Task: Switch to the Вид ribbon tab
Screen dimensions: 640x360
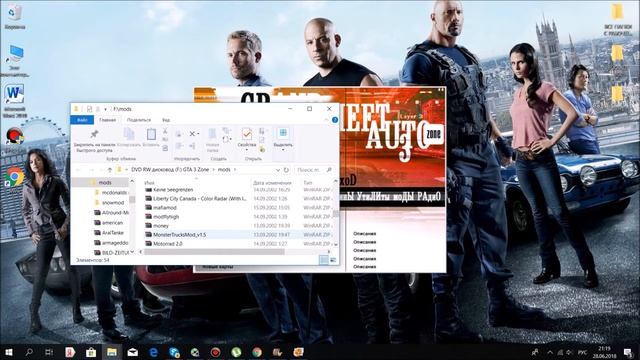Action: pyautogui.click(x=166, y=120)
